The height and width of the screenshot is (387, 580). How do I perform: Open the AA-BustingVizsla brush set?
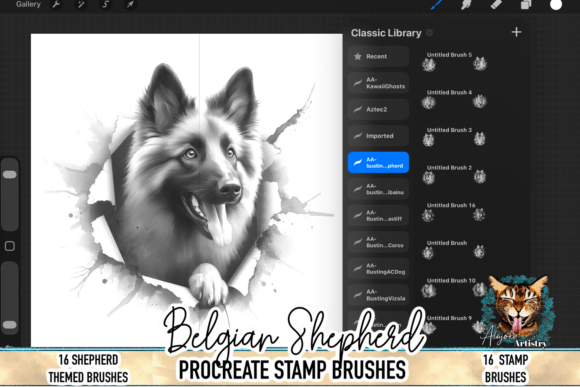coord(378,295)
